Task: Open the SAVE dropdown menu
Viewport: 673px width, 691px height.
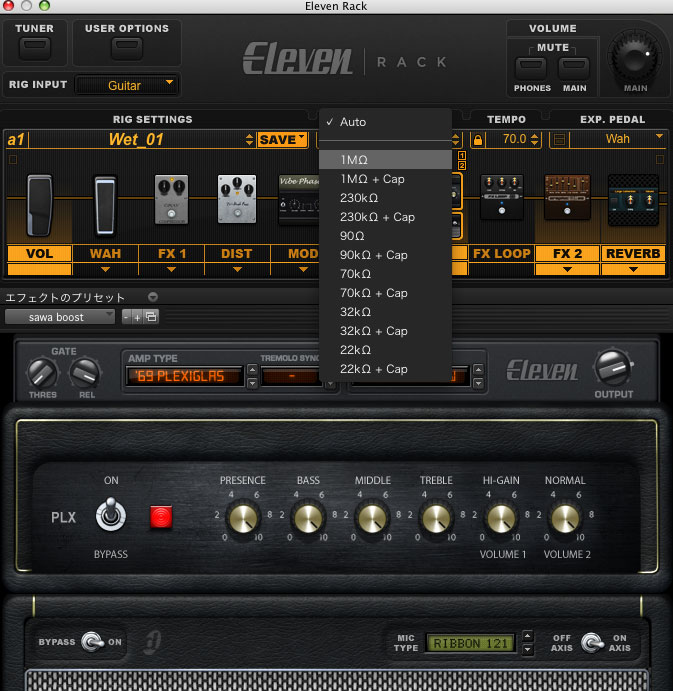Action: 282,140
